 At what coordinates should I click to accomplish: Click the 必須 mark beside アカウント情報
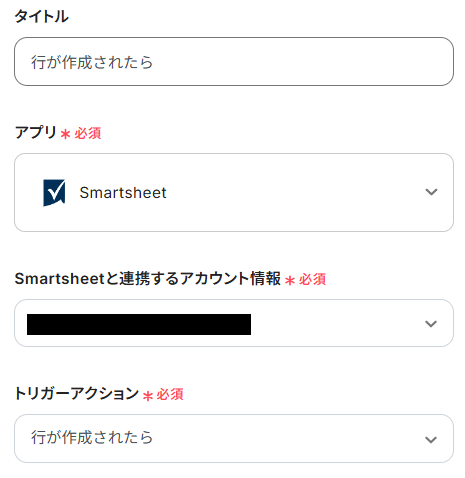tap(312, 279)
